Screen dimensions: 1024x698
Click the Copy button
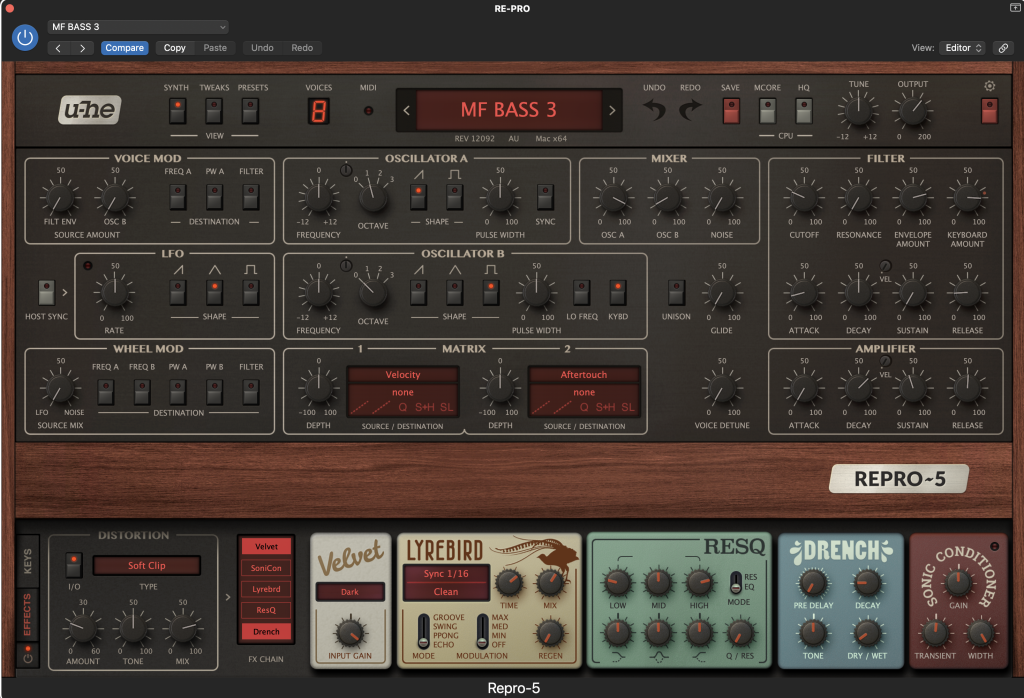175,48
